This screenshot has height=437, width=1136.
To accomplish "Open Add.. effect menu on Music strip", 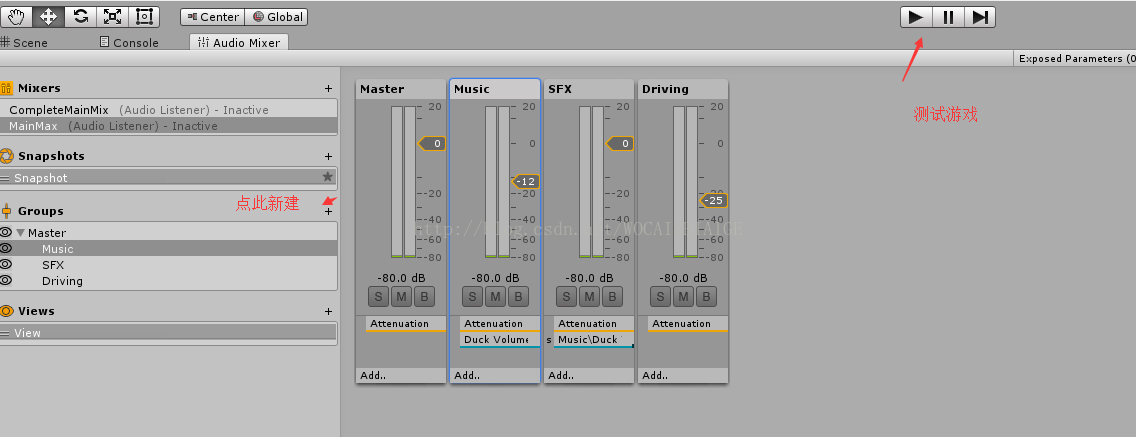I will 495,375.
